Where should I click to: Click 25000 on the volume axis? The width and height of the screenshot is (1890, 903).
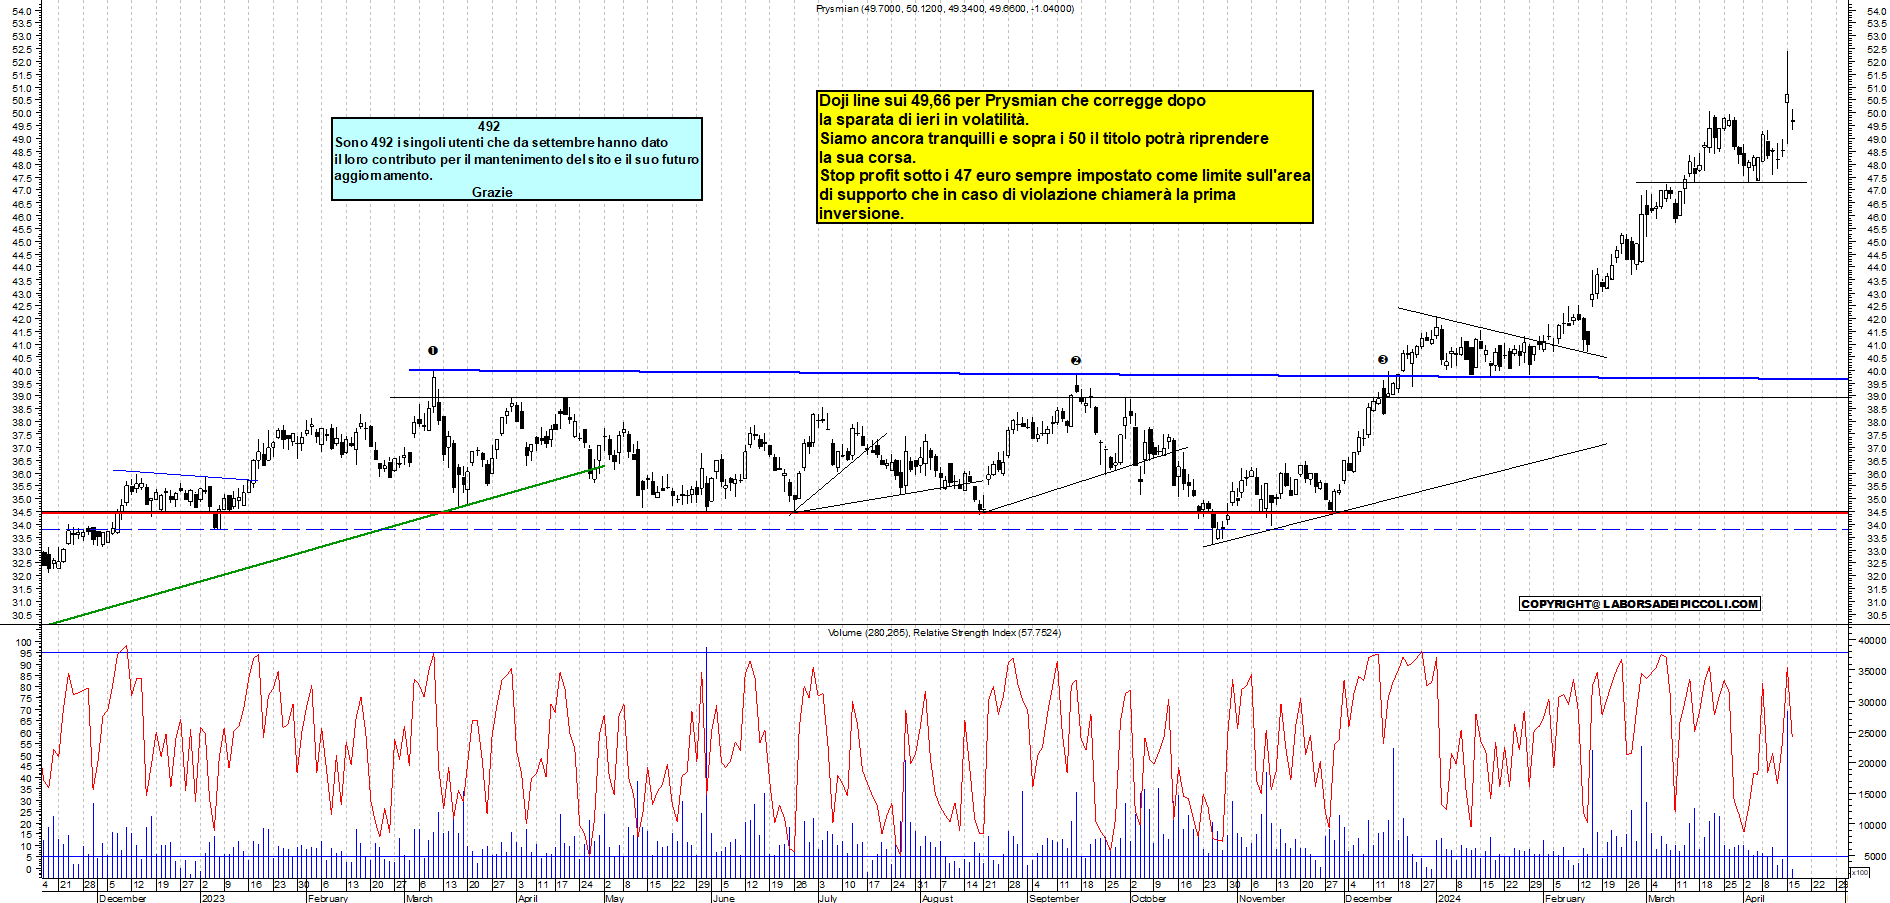point(1872,733)
